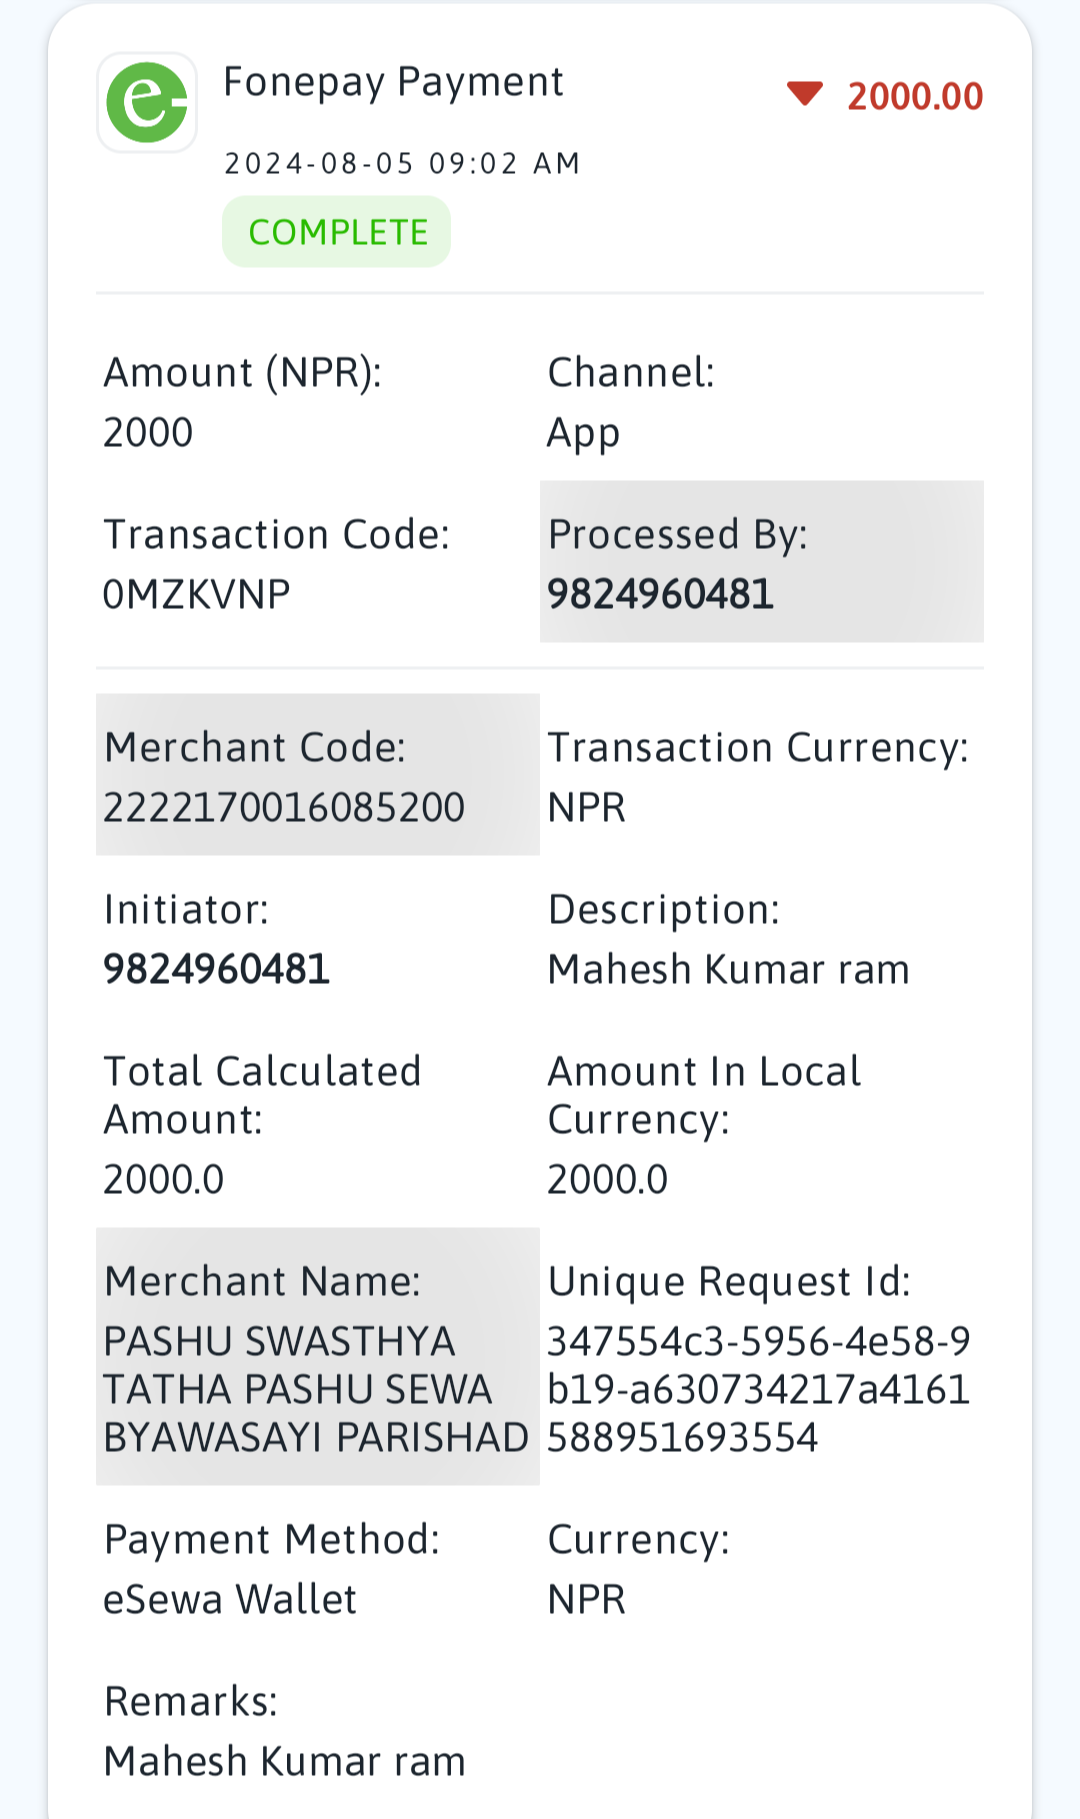
Task: Tap the Transaction Code 0MZKVNP
Action: coord(196,594)
